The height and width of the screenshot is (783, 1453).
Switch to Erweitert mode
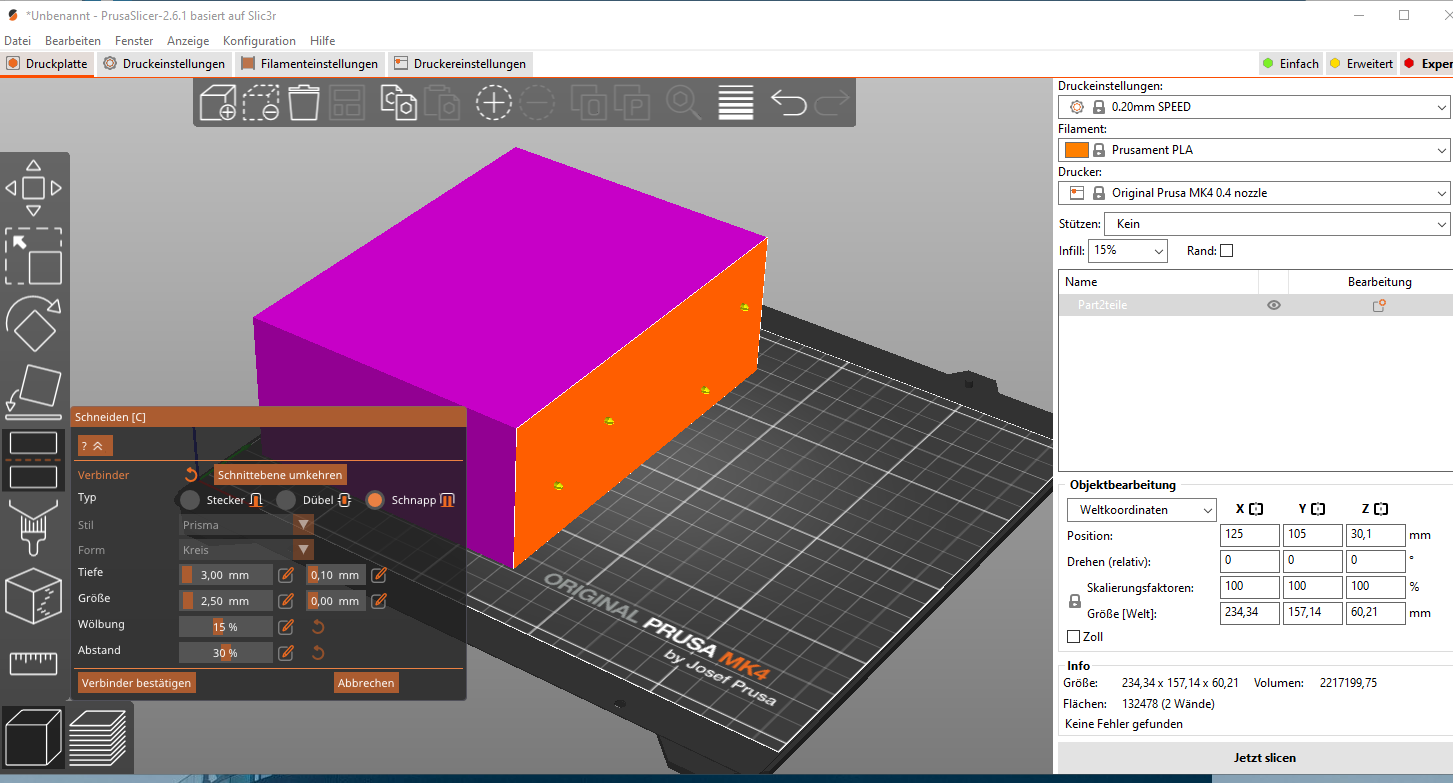pos(1360,64)
